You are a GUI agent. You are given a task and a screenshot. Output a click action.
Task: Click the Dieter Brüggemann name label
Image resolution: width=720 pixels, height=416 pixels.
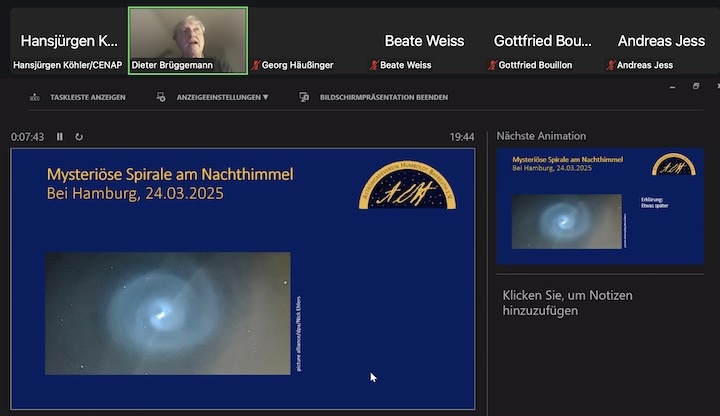click(x=172, y=65)
